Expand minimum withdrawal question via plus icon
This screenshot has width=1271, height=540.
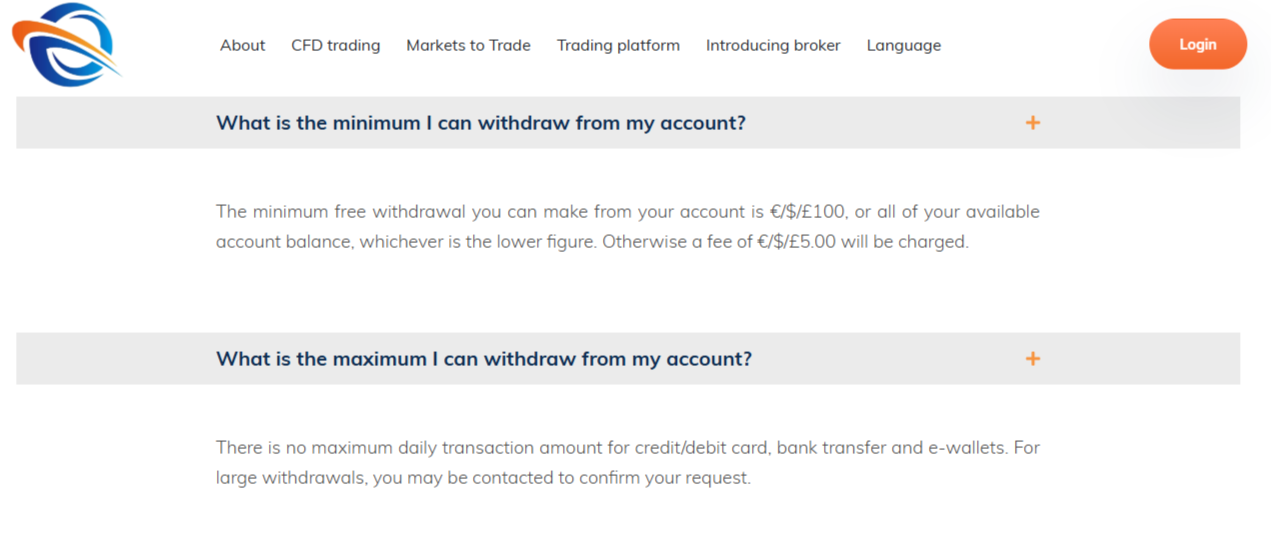[x=1033, y=123]
